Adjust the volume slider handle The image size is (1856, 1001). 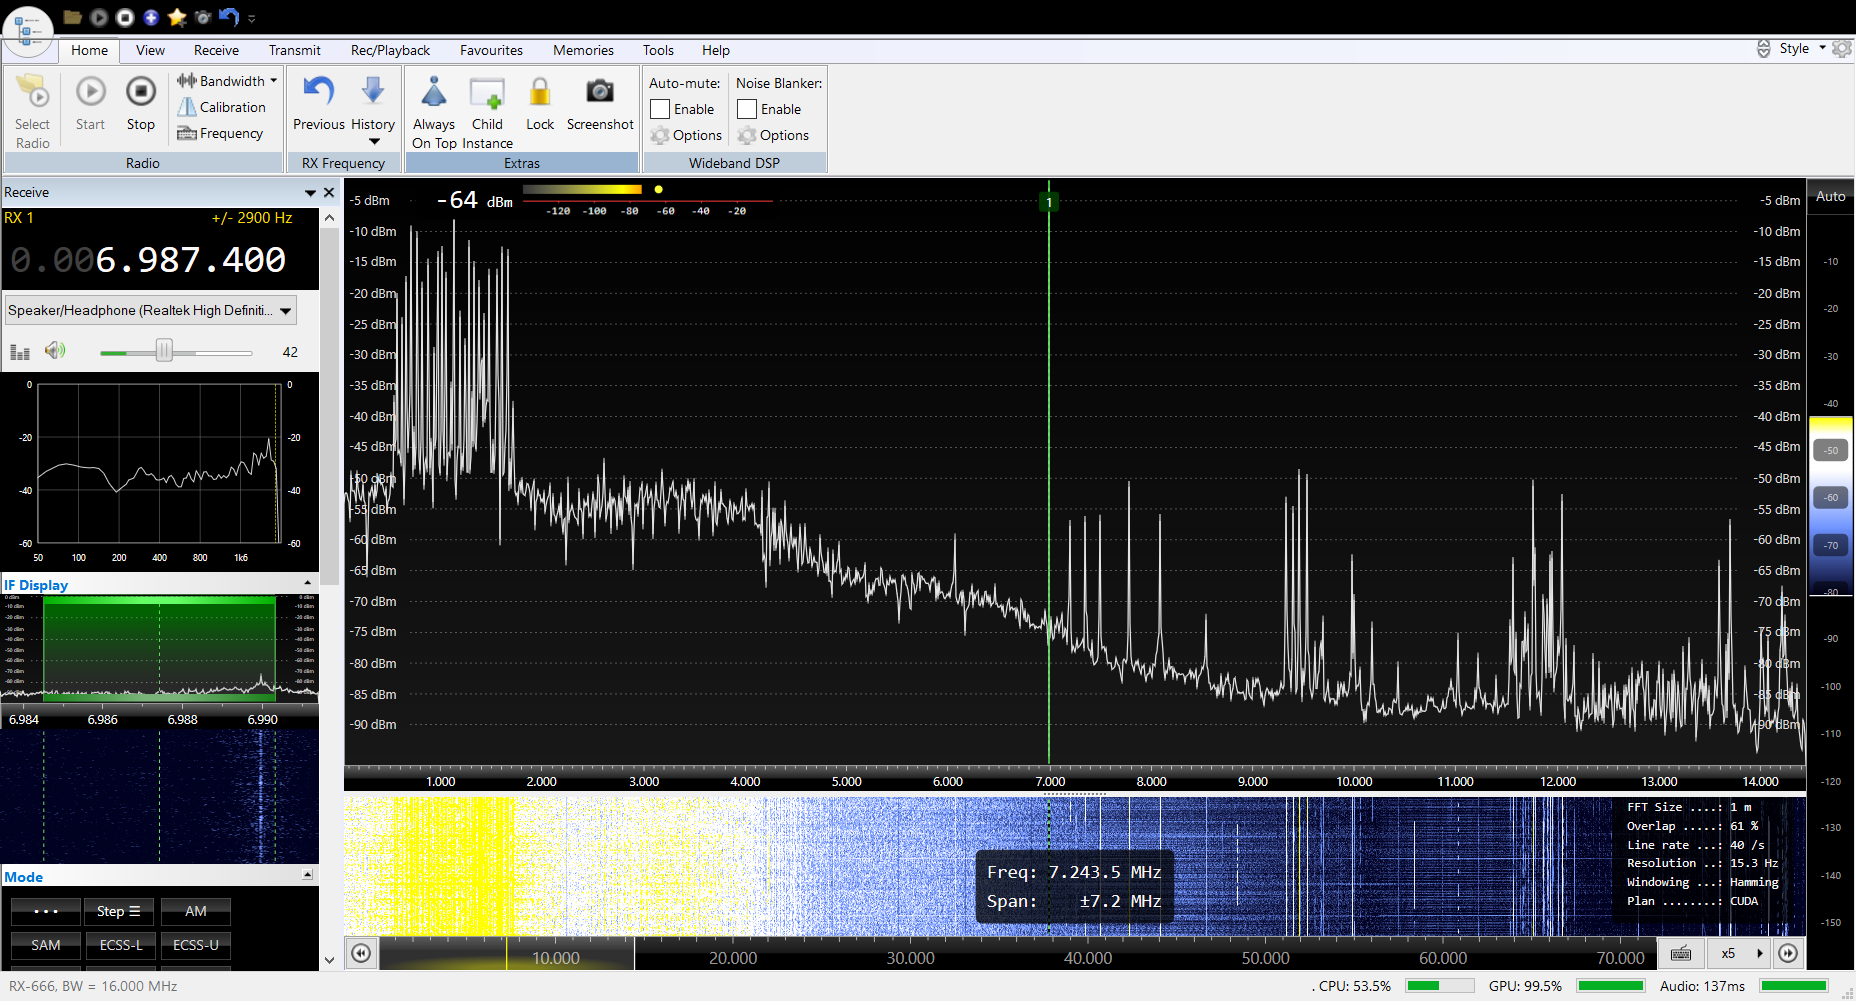[164, 351]
